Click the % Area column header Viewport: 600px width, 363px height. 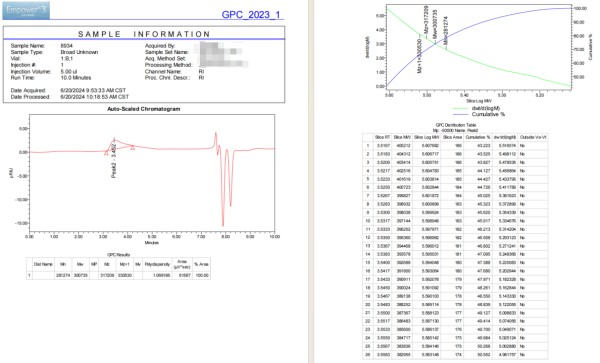pyautogui.click(x=201, y=264)
